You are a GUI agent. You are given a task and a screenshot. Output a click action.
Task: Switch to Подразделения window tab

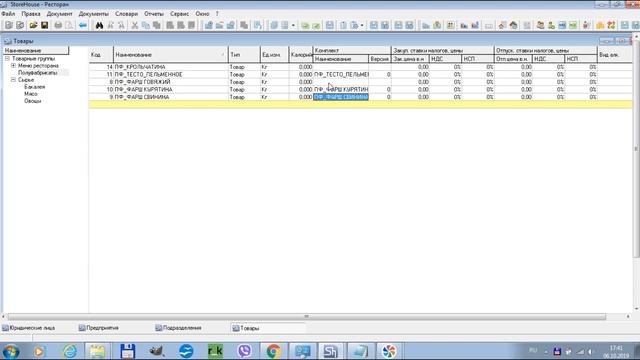[x=178, y=328]
